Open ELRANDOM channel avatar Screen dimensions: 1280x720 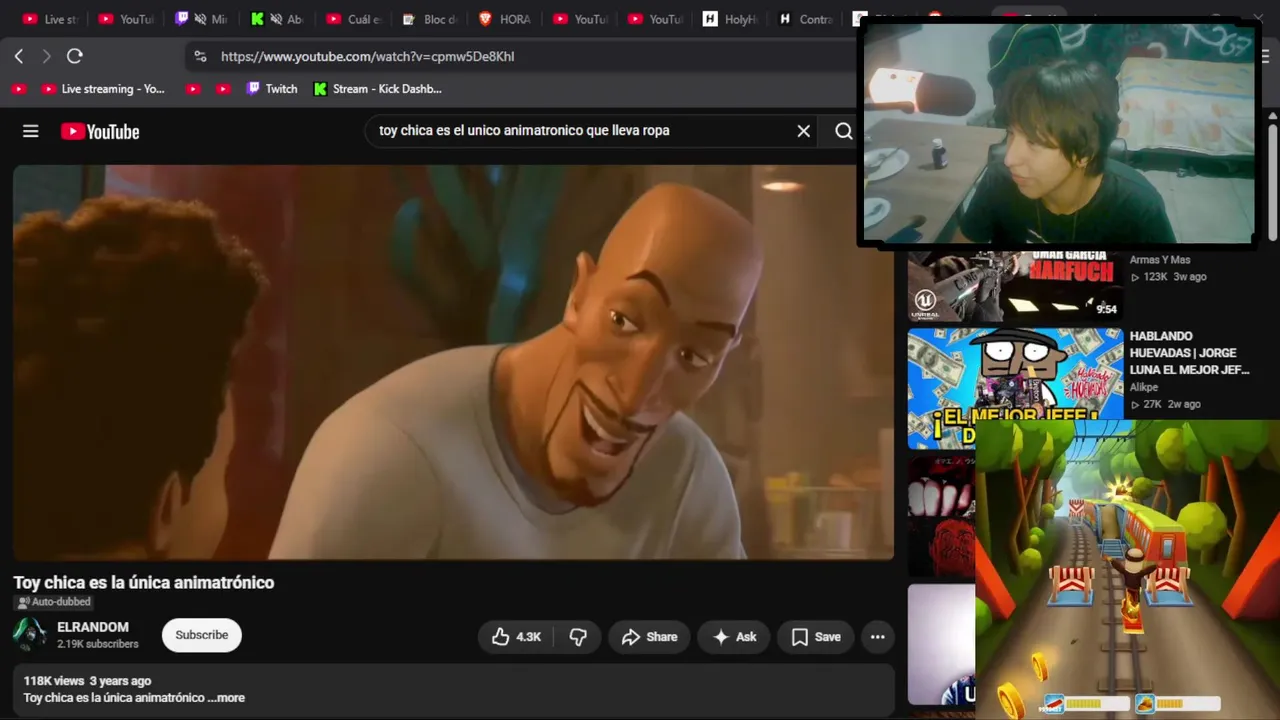[x=30, y=635]
